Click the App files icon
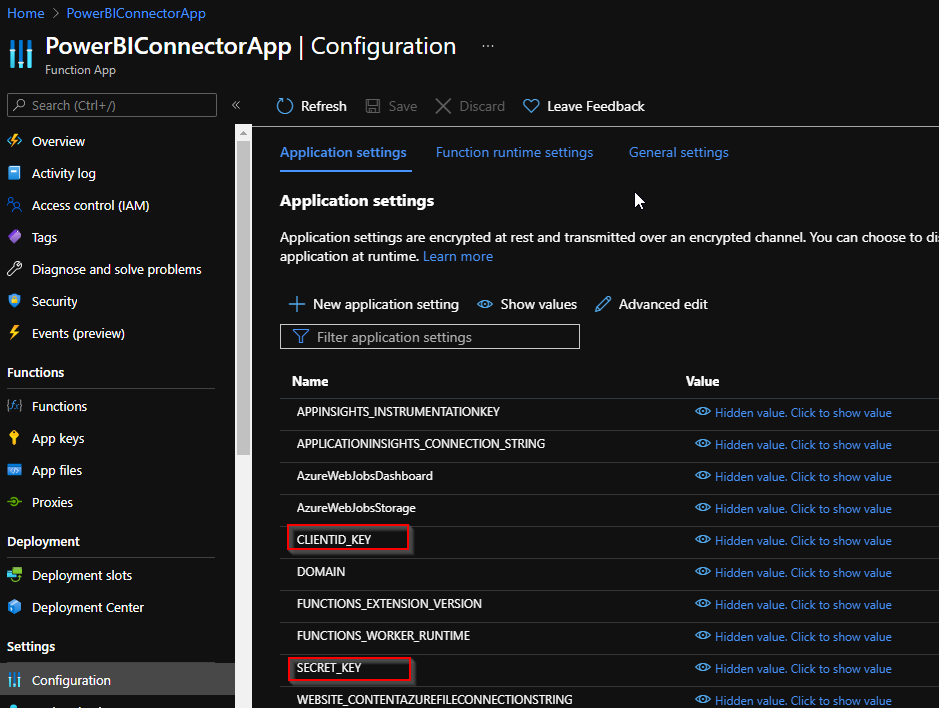 (14, 470)
